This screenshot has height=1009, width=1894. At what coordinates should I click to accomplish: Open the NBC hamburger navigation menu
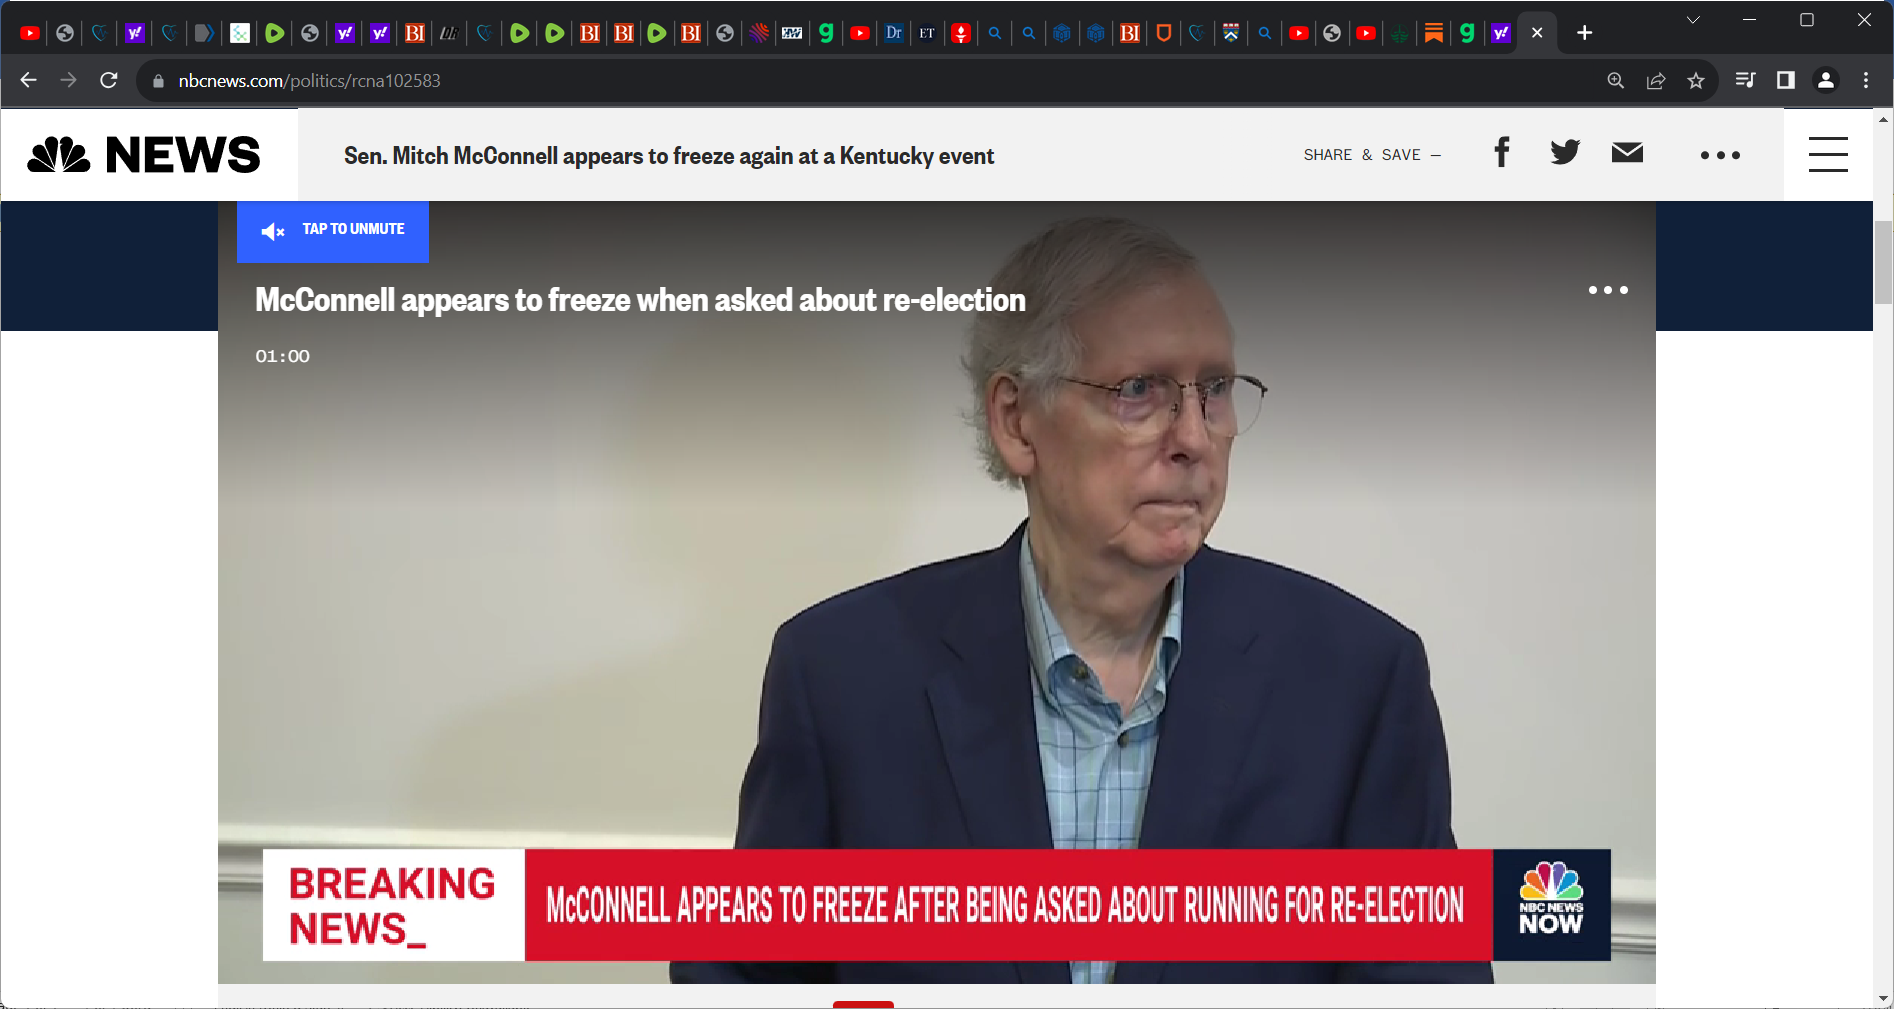tap(1828, 154)
